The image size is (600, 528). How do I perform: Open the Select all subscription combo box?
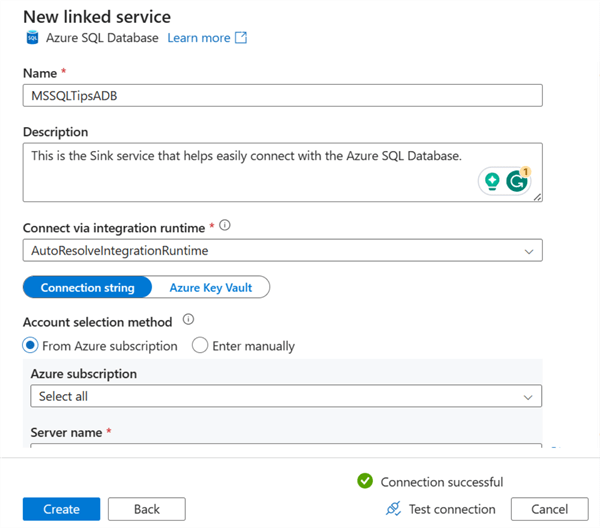click(x=286, y=396)
